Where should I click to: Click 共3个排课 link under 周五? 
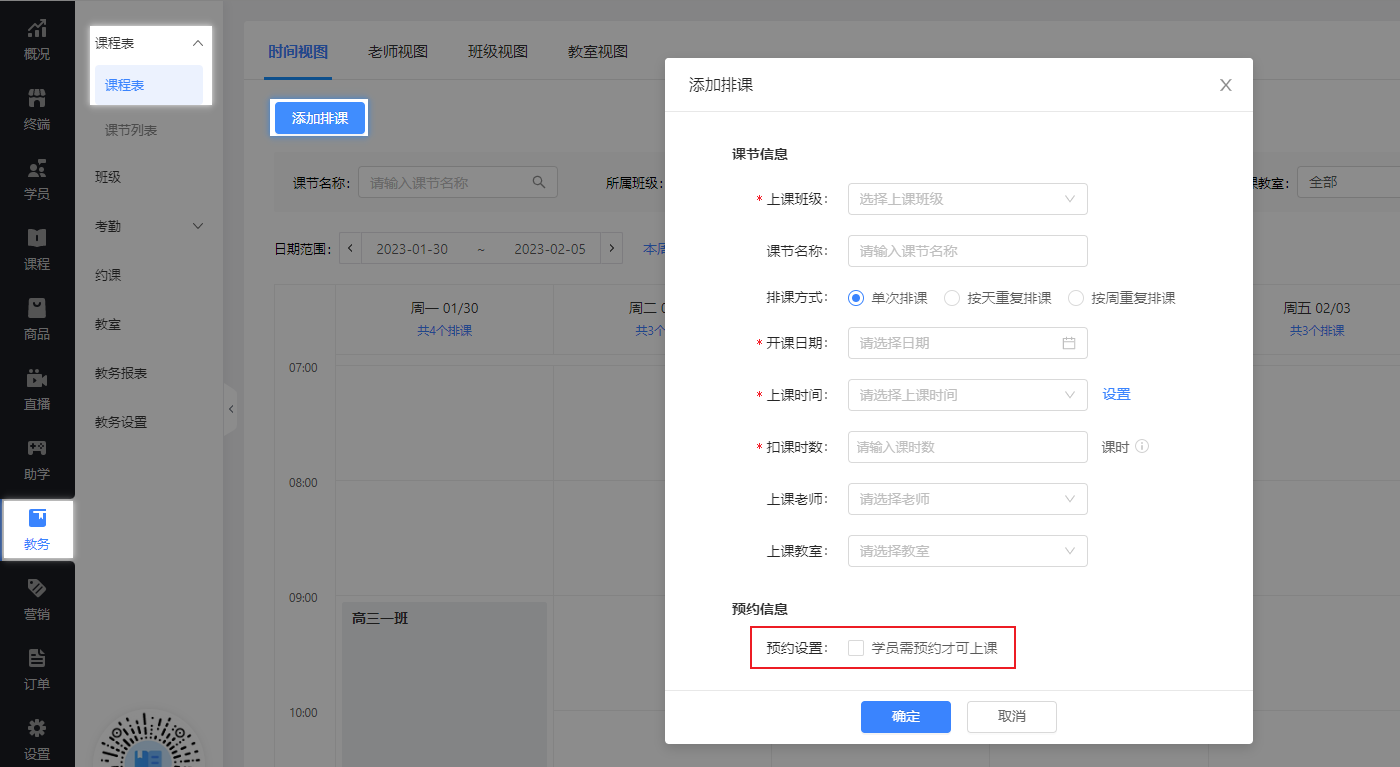coord(1317,331)
